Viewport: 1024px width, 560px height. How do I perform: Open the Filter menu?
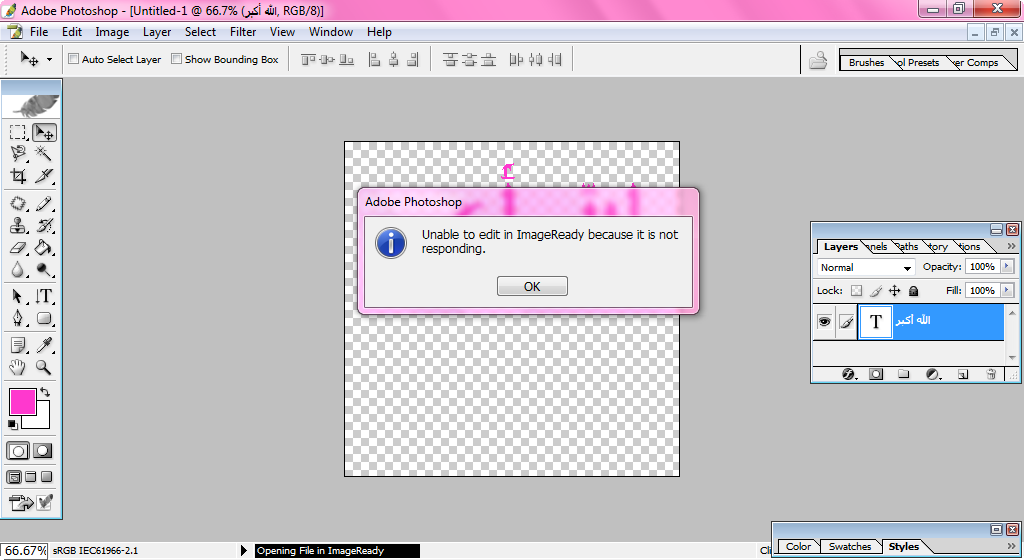click(243, 32)
